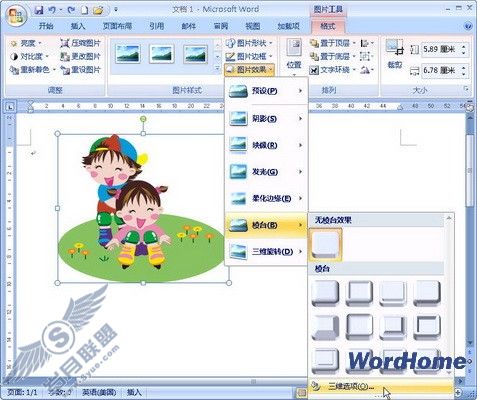
Task: Open the 柔化边缘(E) soft edges submenu
Action: [266, 199]
